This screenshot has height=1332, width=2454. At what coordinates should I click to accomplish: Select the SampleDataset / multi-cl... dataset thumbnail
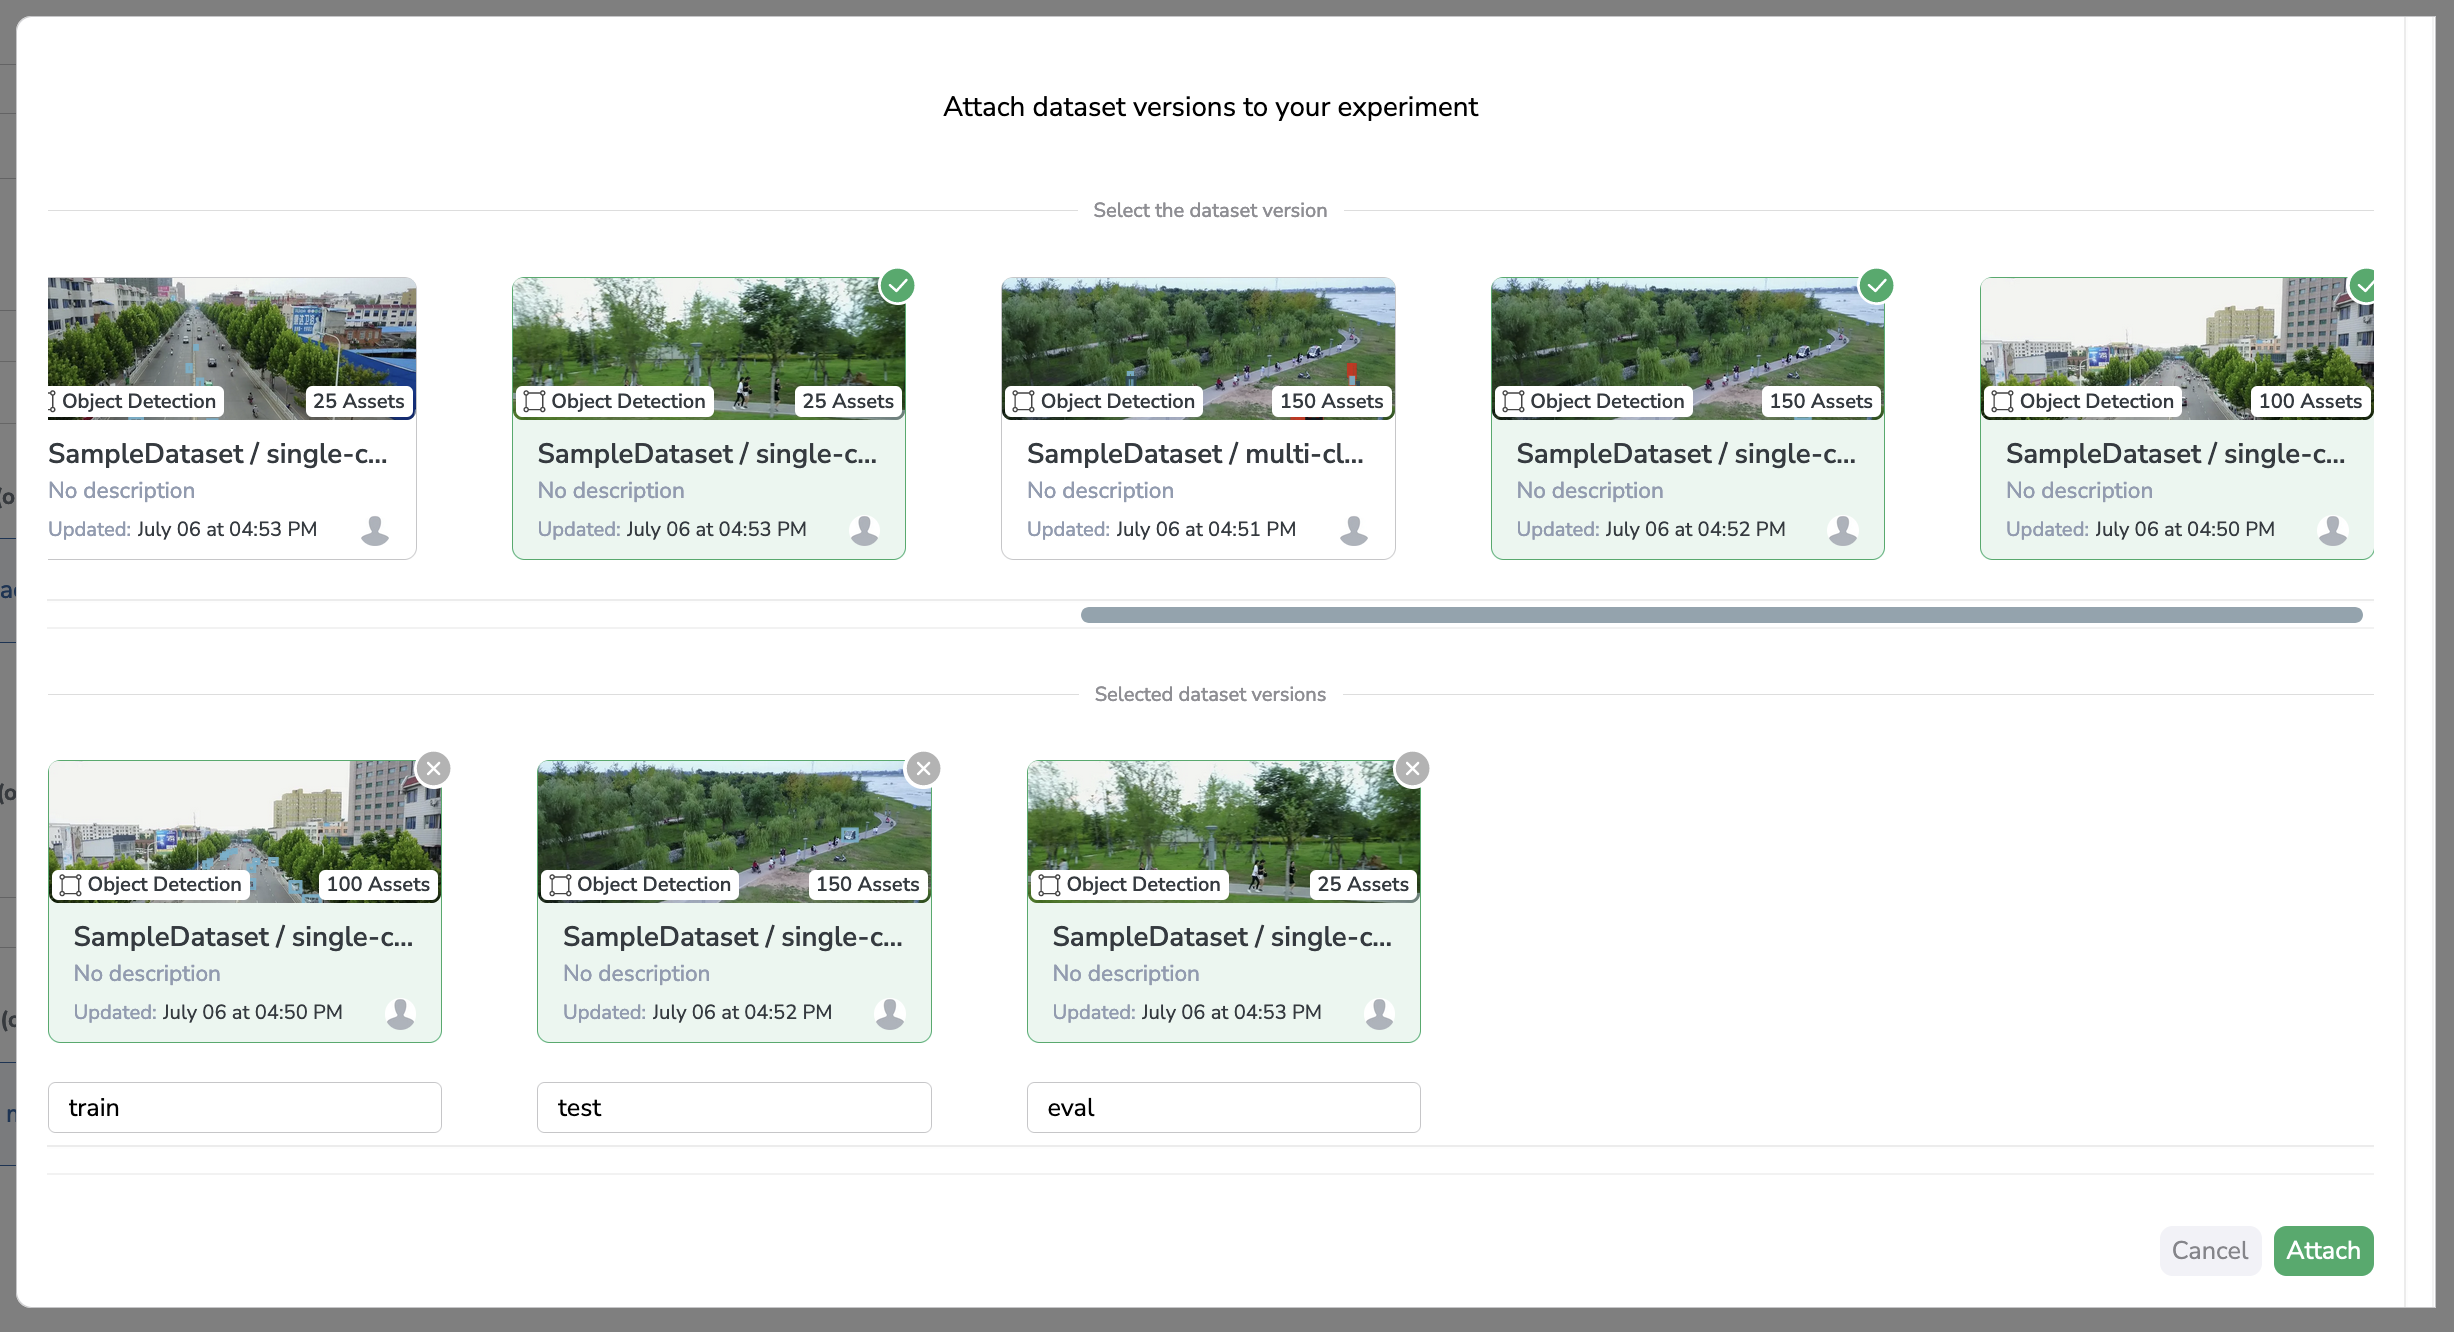coord(1197,335)
